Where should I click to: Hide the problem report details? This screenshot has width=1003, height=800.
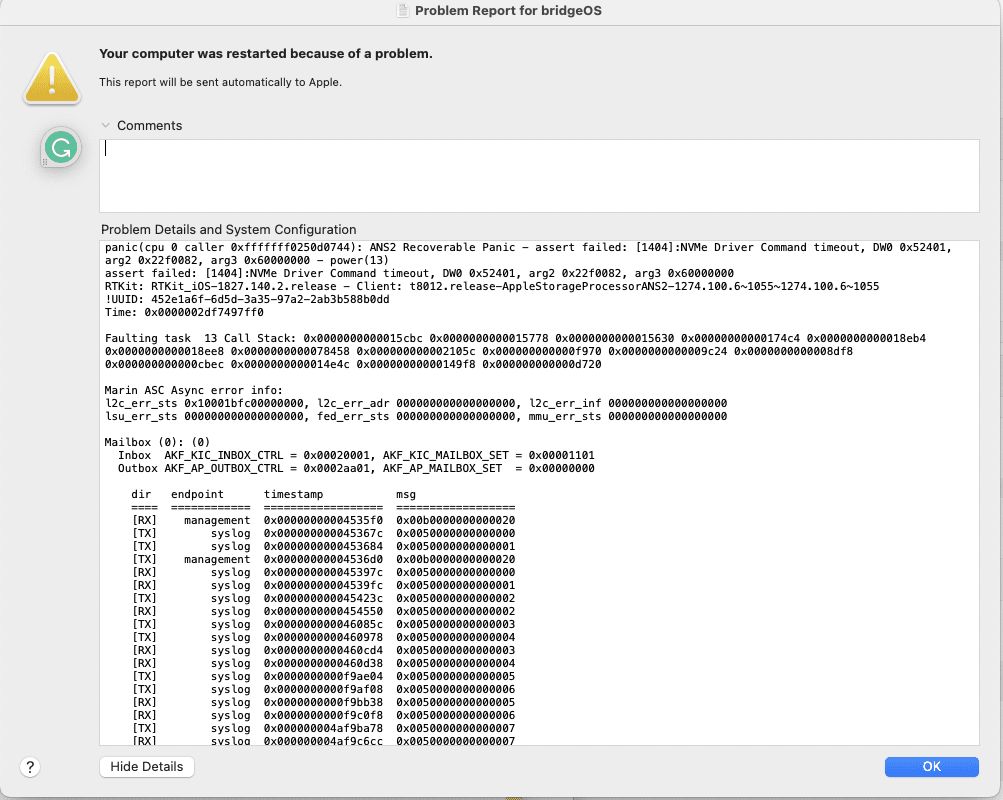pos(146,767)
